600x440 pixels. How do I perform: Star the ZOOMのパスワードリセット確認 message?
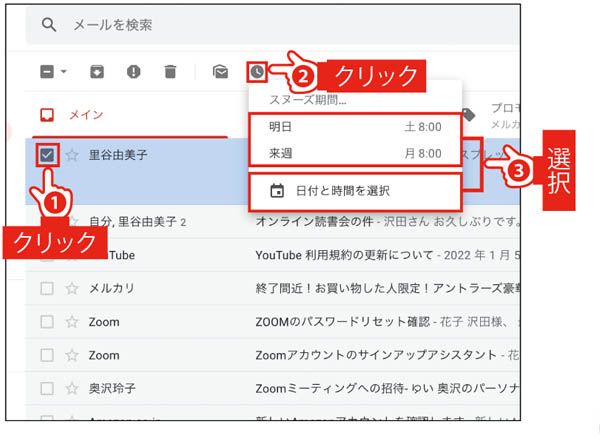(72, 322)
